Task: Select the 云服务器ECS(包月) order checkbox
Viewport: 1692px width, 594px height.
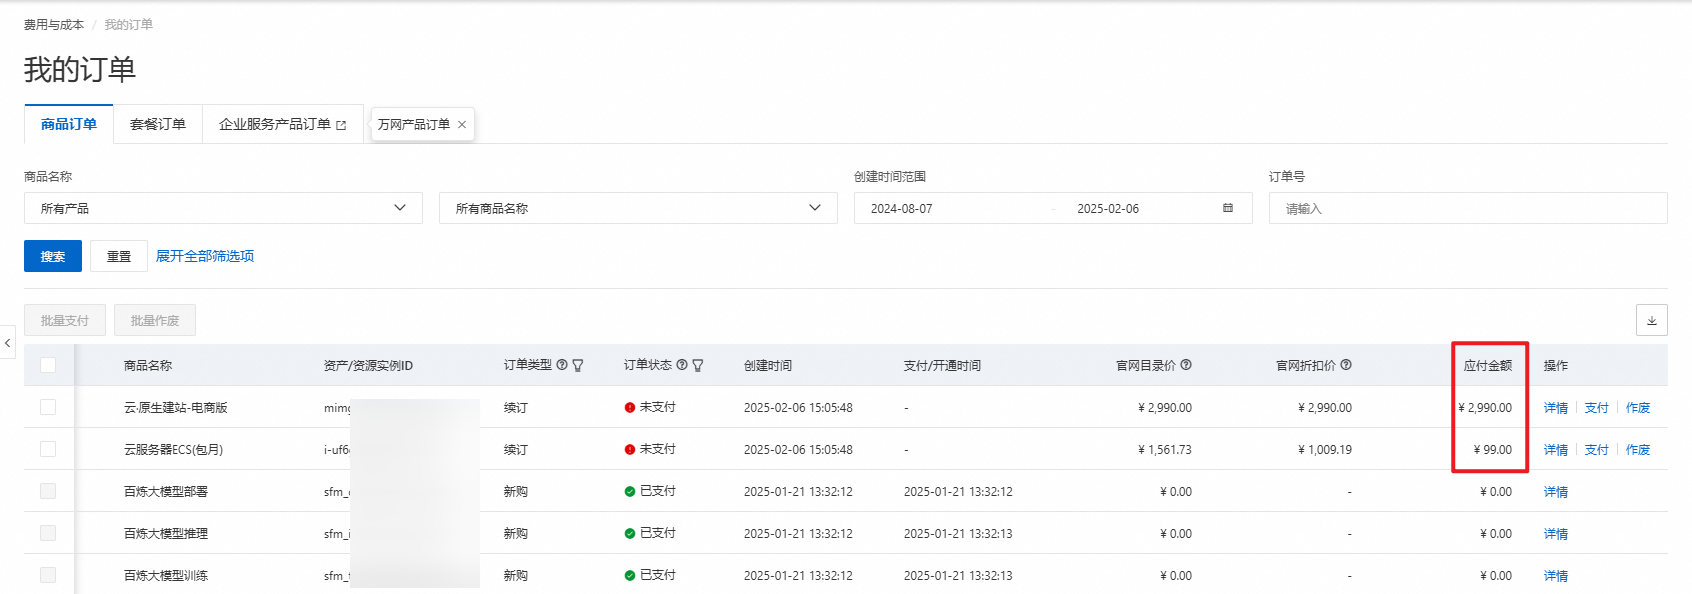Action: tap(48, 449)
